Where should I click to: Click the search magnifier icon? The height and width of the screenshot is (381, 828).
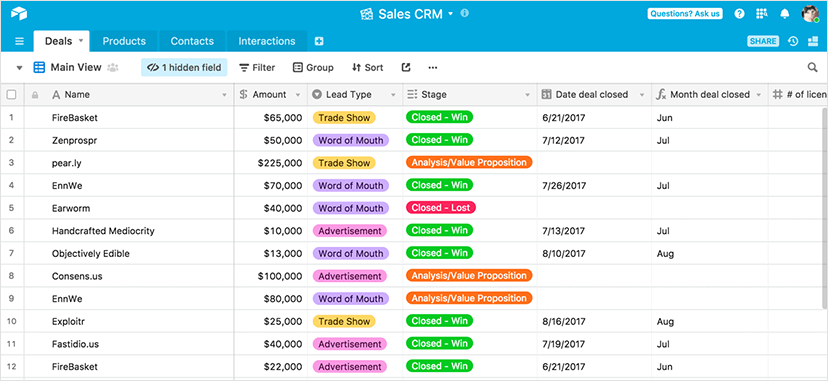pyautogui.click(x=813, y=67)
